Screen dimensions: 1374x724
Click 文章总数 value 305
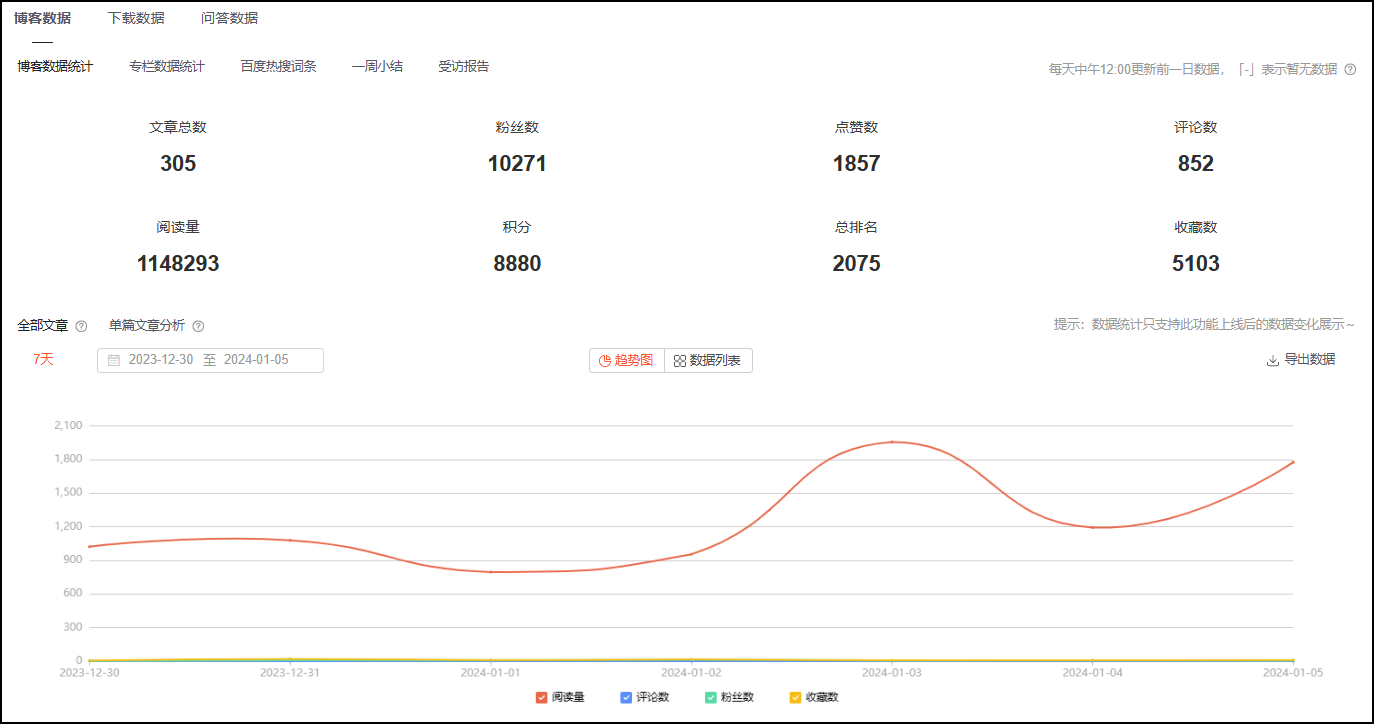point(178,164)
